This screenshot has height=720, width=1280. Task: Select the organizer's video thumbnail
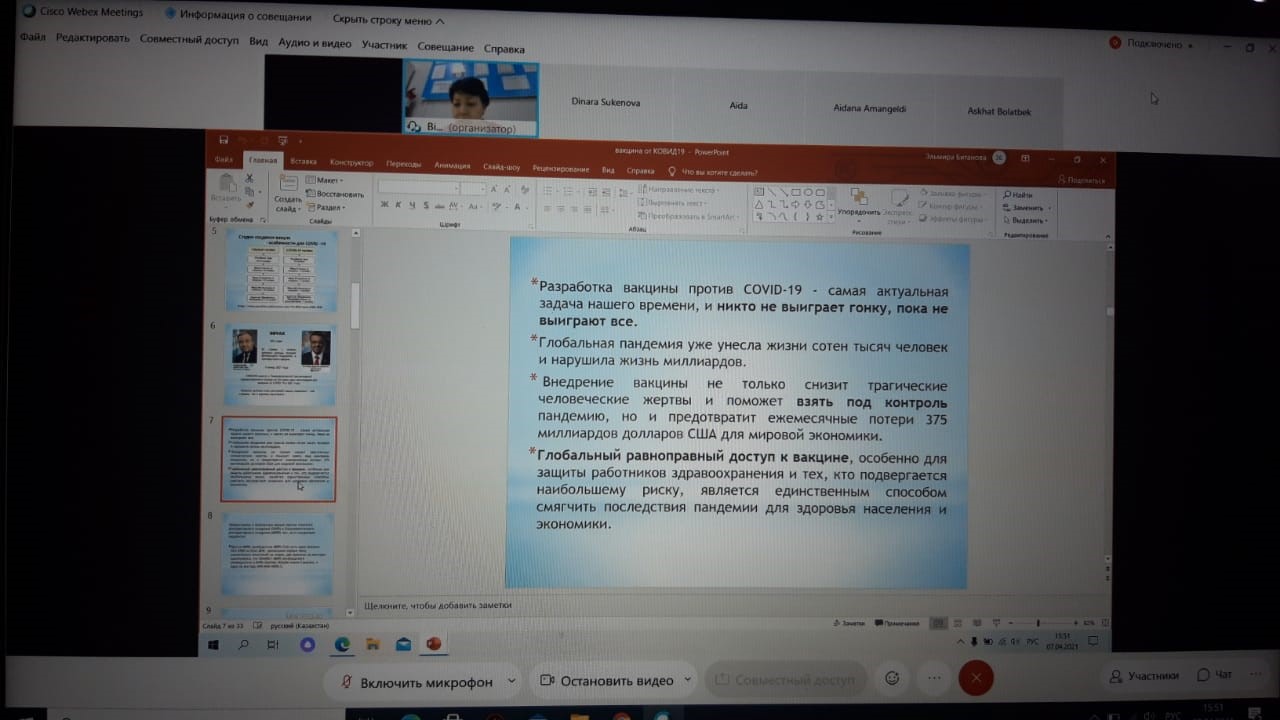click(x=470, y=98)
